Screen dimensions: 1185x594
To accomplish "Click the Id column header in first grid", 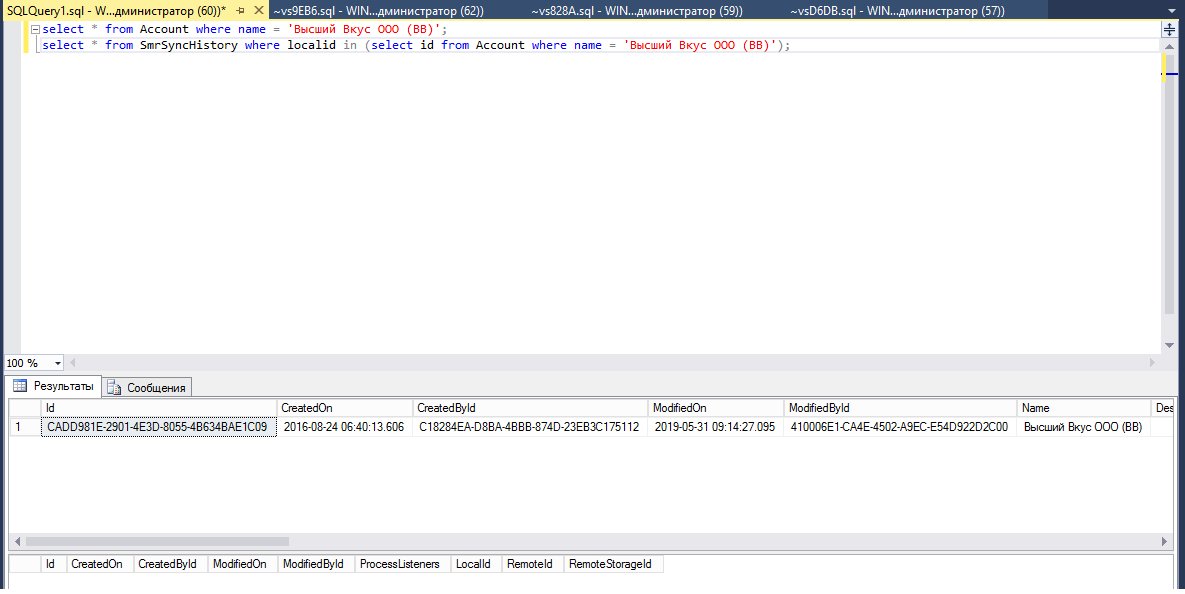I will tap(159, 407).
